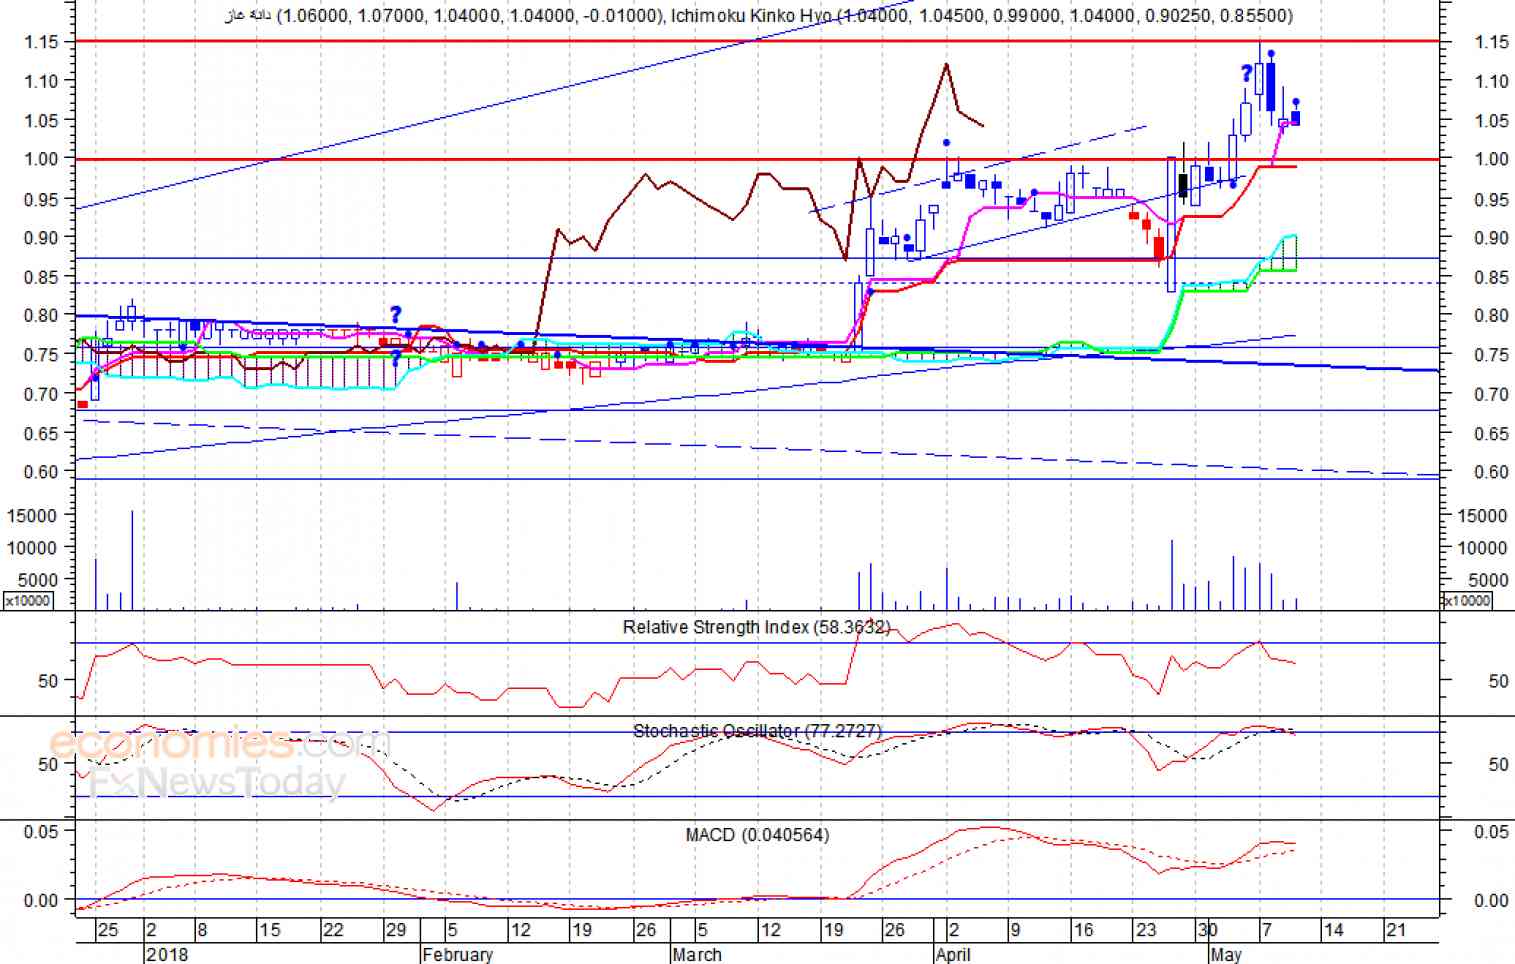Click the 0.95 price label on left axis
This screenshot has width=1515, height=964.
pos(42,199)
